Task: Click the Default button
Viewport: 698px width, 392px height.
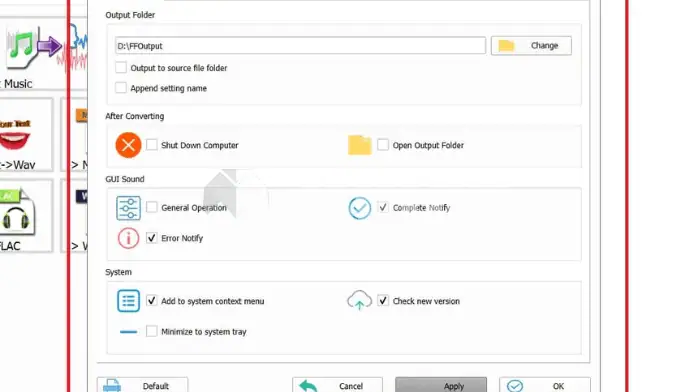Action: click(x=142, y=385)
